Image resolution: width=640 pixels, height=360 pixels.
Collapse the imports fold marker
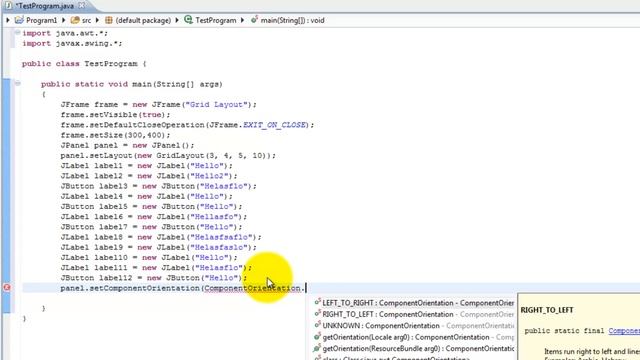18,33
